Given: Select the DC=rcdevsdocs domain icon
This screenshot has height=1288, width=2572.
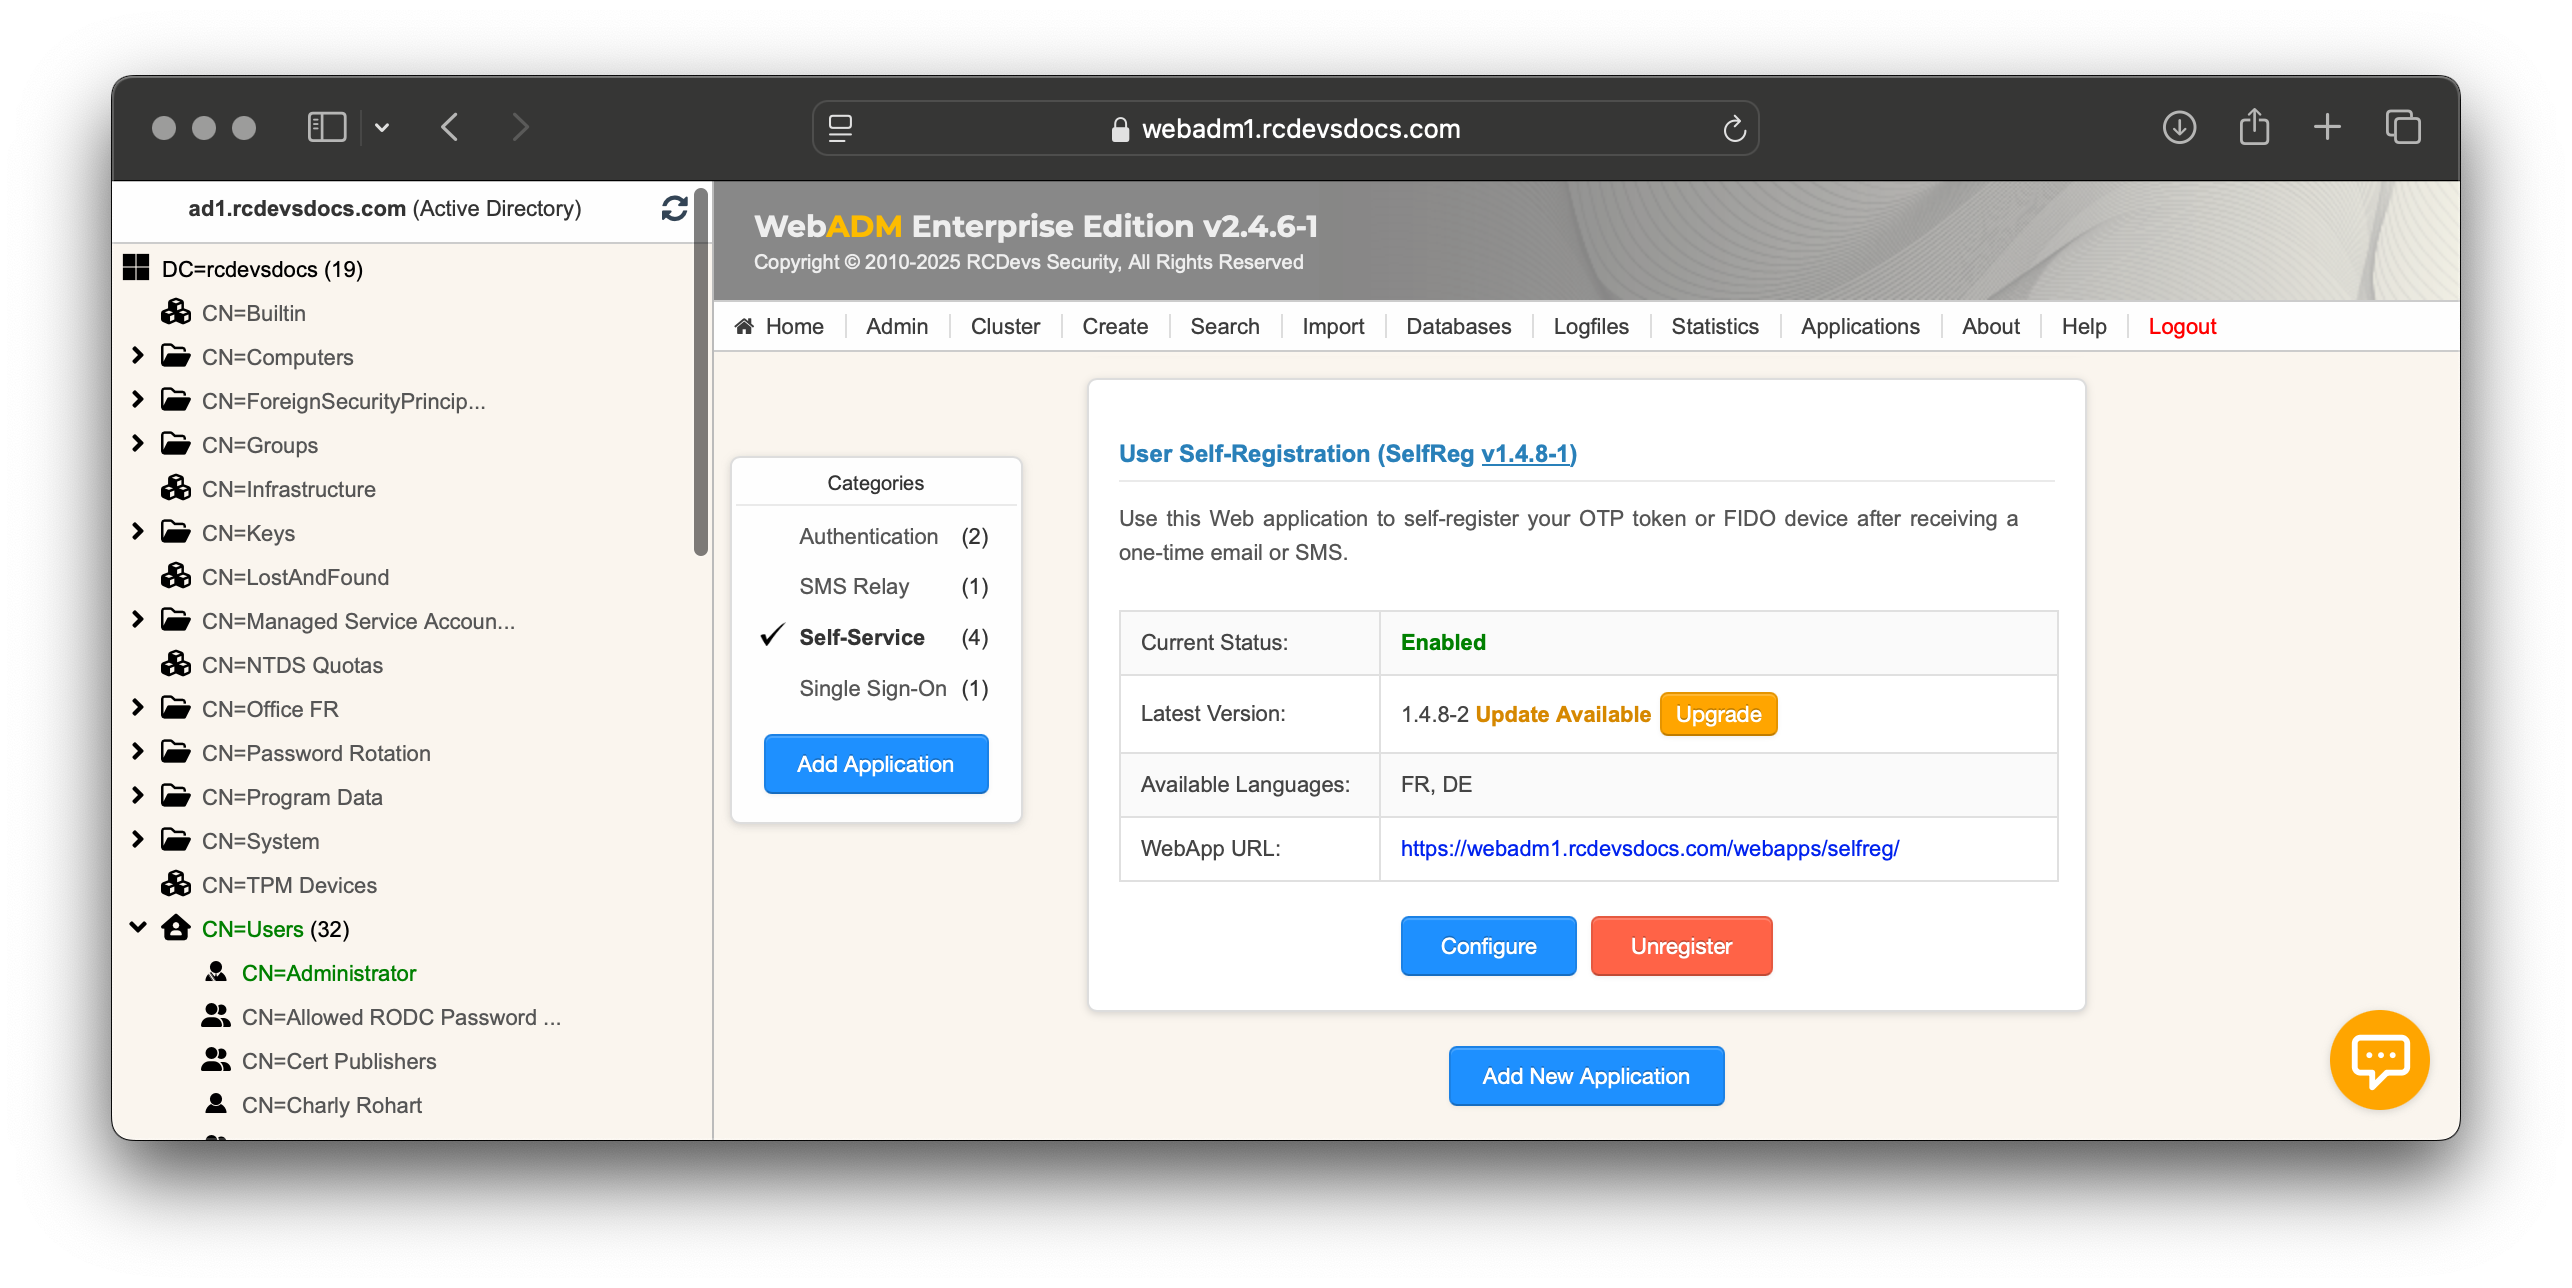Looking at the screenshot, I should coord(136,268).
